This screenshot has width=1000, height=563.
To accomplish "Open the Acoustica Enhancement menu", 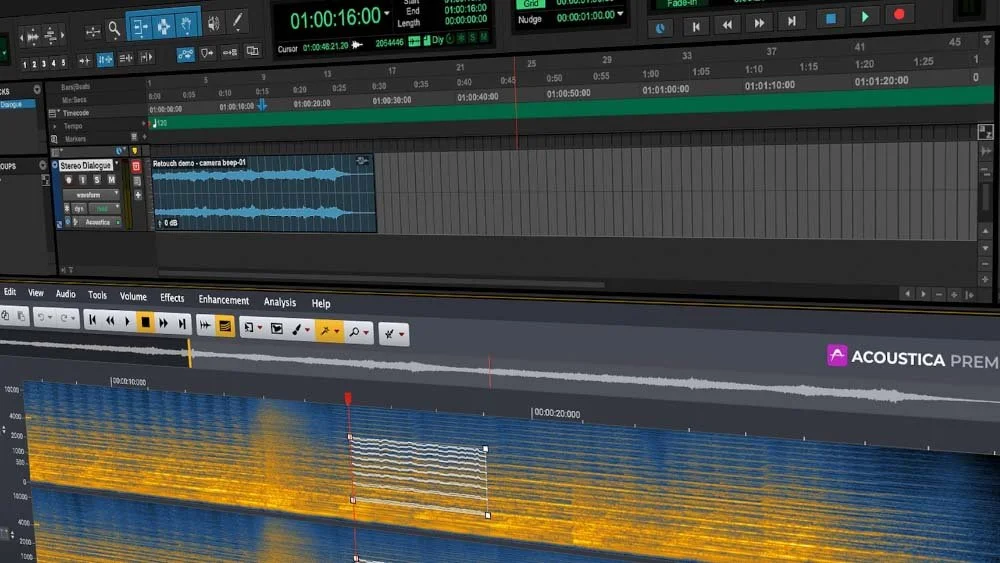I will [223, 300].
